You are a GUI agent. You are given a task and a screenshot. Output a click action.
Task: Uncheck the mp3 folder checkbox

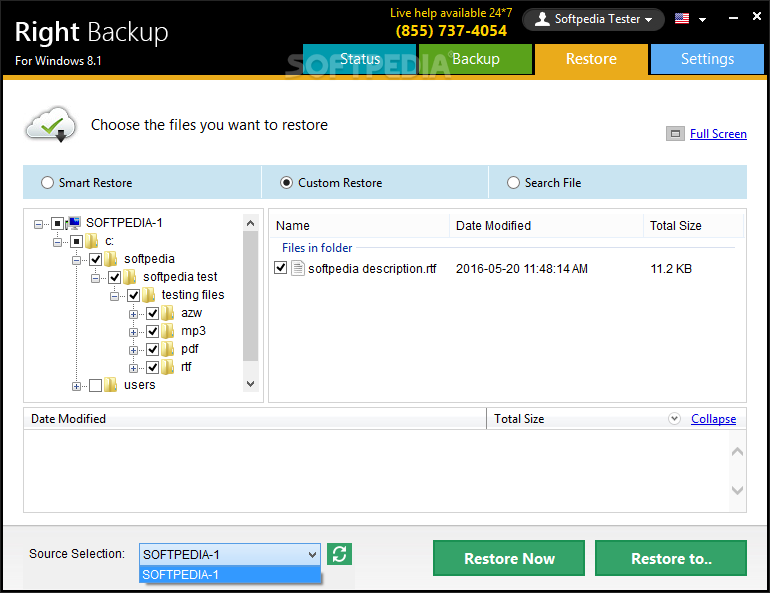click(152, 331)
